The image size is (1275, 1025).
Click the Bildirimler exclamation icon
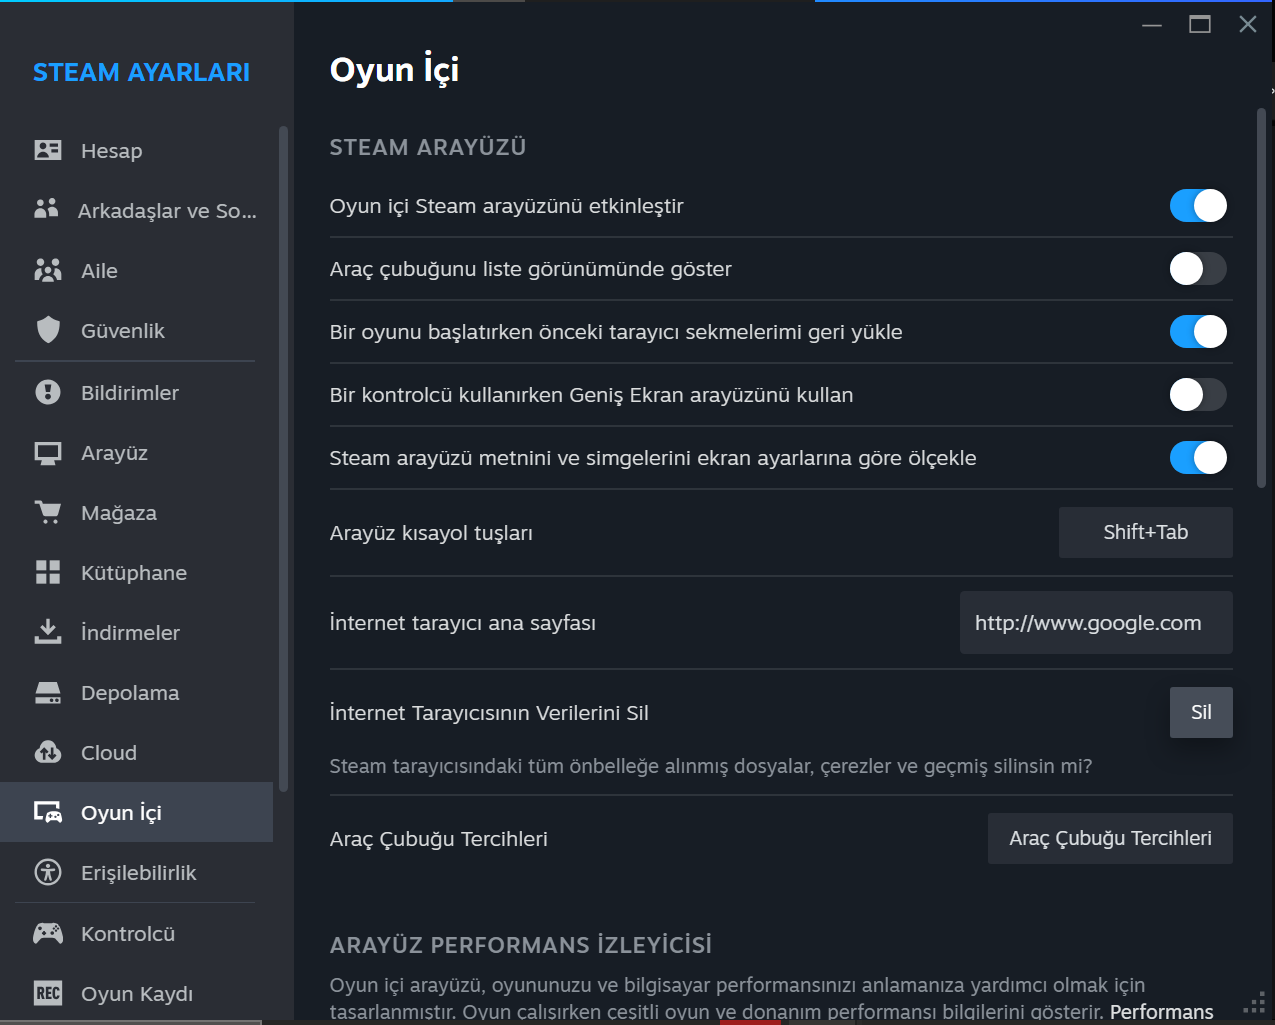click(48, 392)
